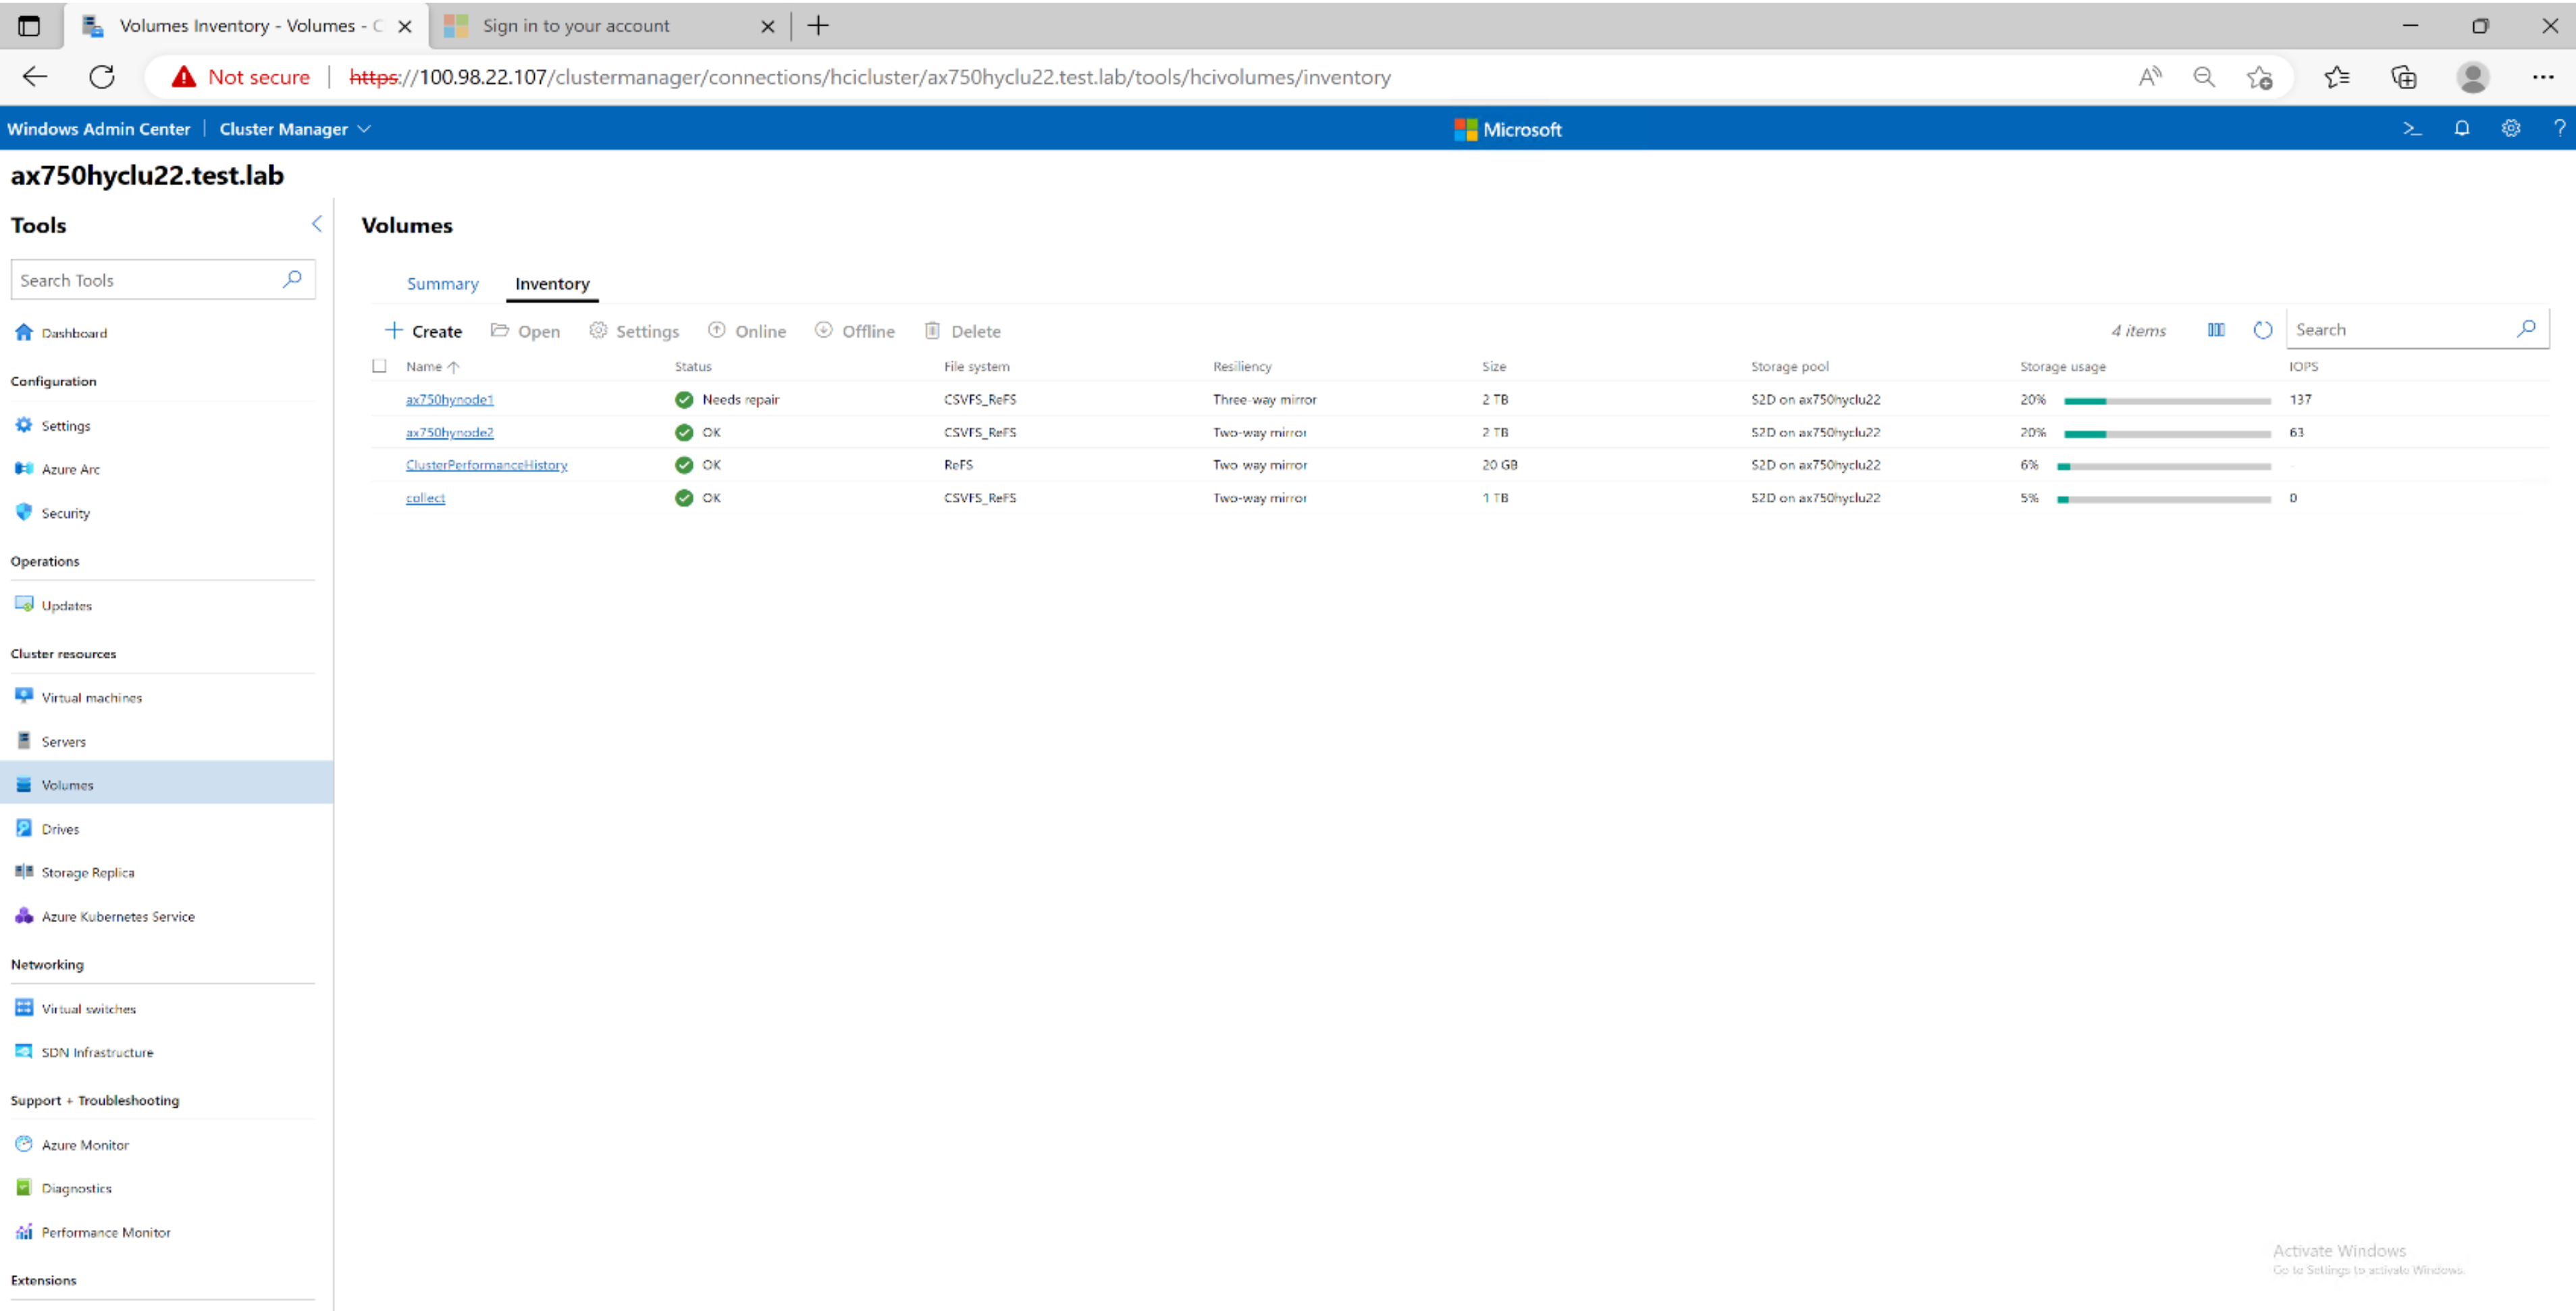Click the Inventory tab
The height and width of the screenshot is (1311, 2576).
(x=552, y=282)
